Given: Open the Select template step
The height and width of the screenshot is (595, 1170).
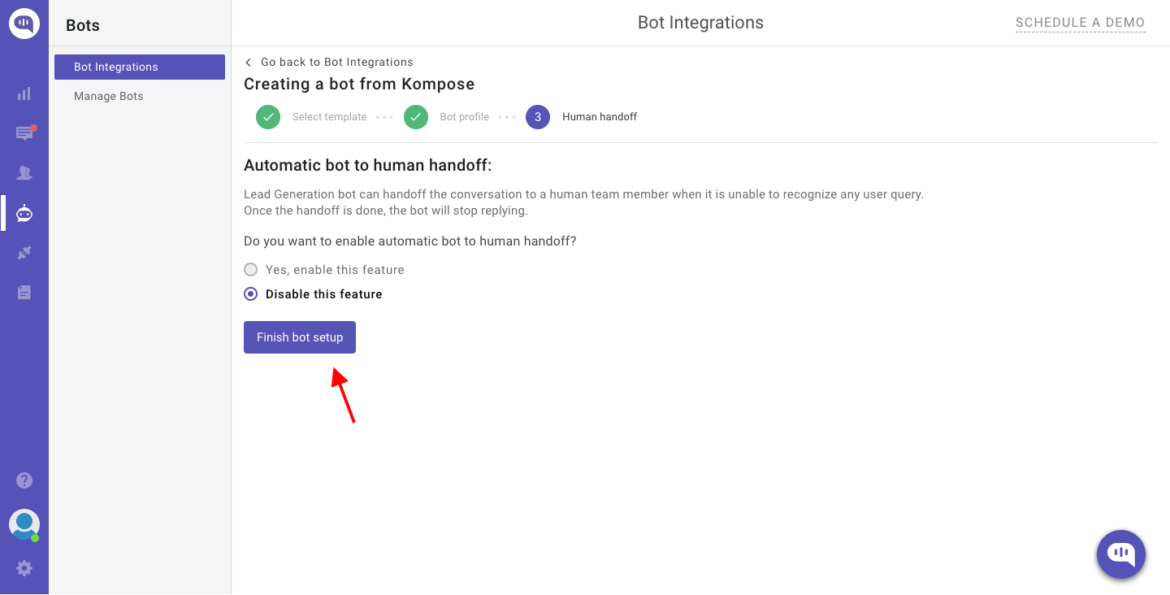Looking at the screenshot, I should coord(268,117).
